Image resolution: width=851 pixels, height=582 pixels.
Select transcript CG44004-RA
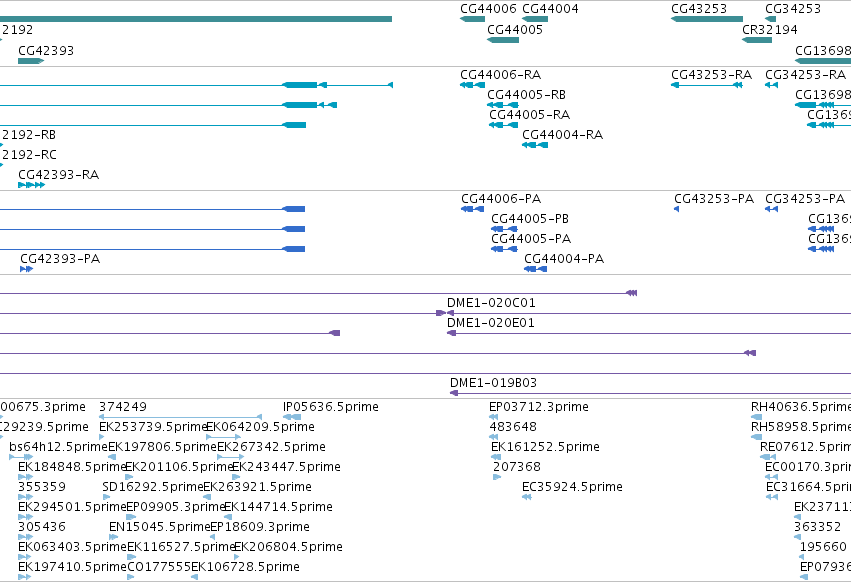click(562, 135)
